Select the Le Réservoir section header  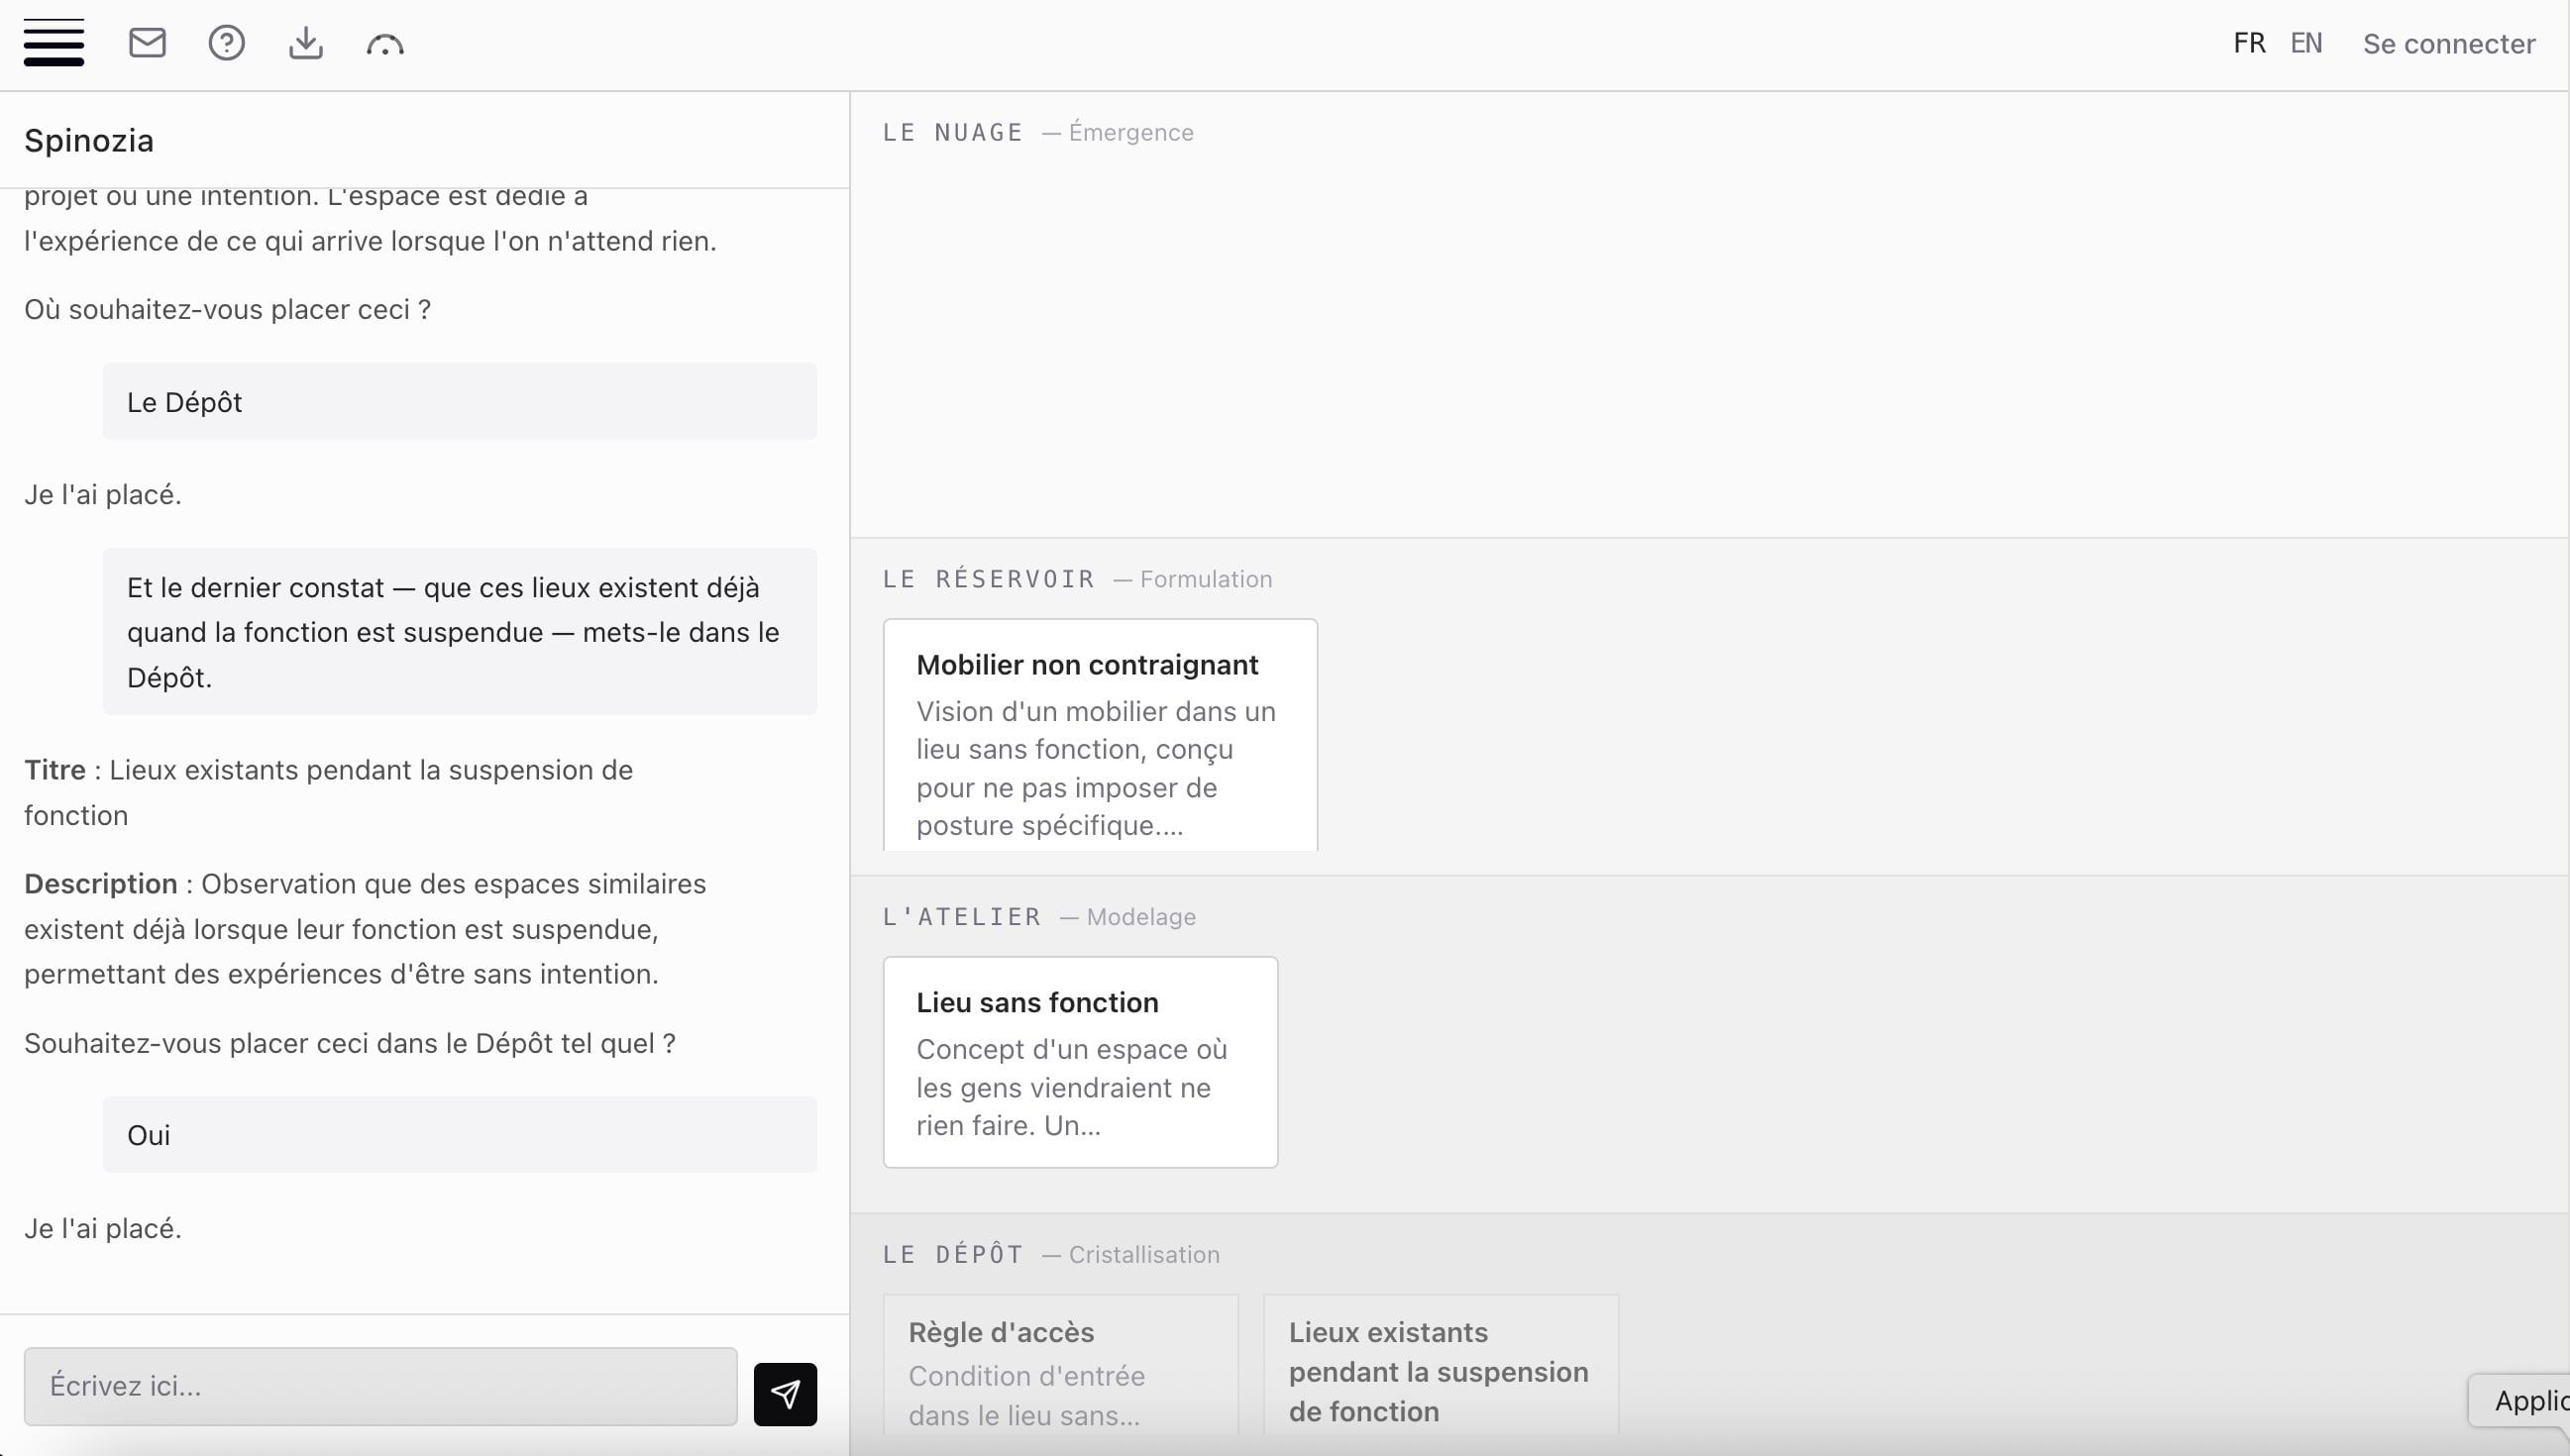(x=988, y=579)
